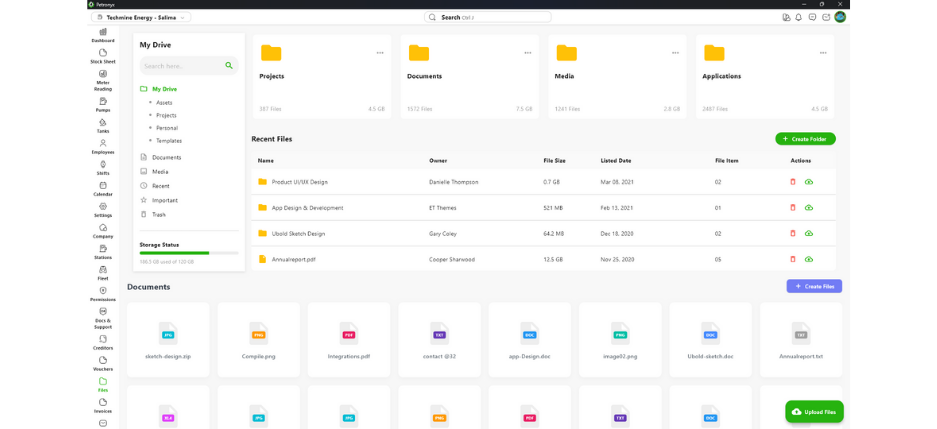Click the Create Folder button
Image resolution: width=937 pixels, height=429 pixels.
coord(805,139)
